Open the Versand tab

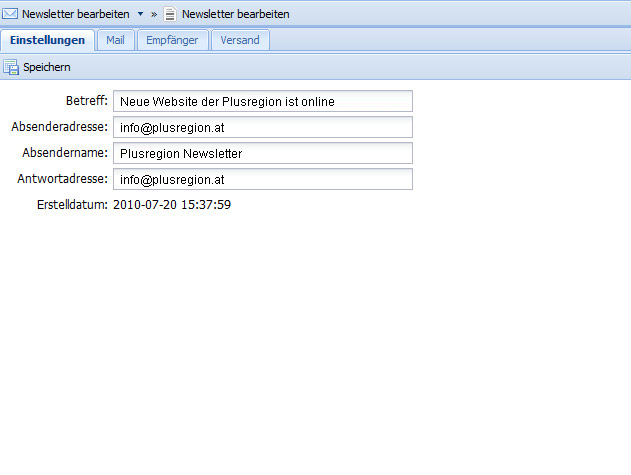click(240, 40)
